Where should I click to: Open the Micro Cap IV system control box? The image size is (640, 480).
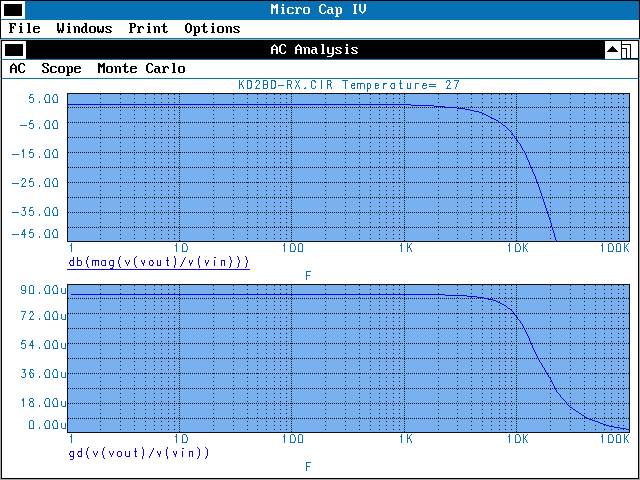pos(13,10)
